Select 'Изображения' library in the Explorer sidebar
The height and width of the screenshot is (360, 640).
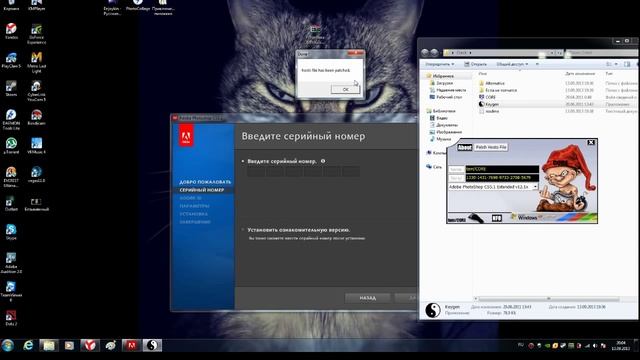click(x=449, y=132)
